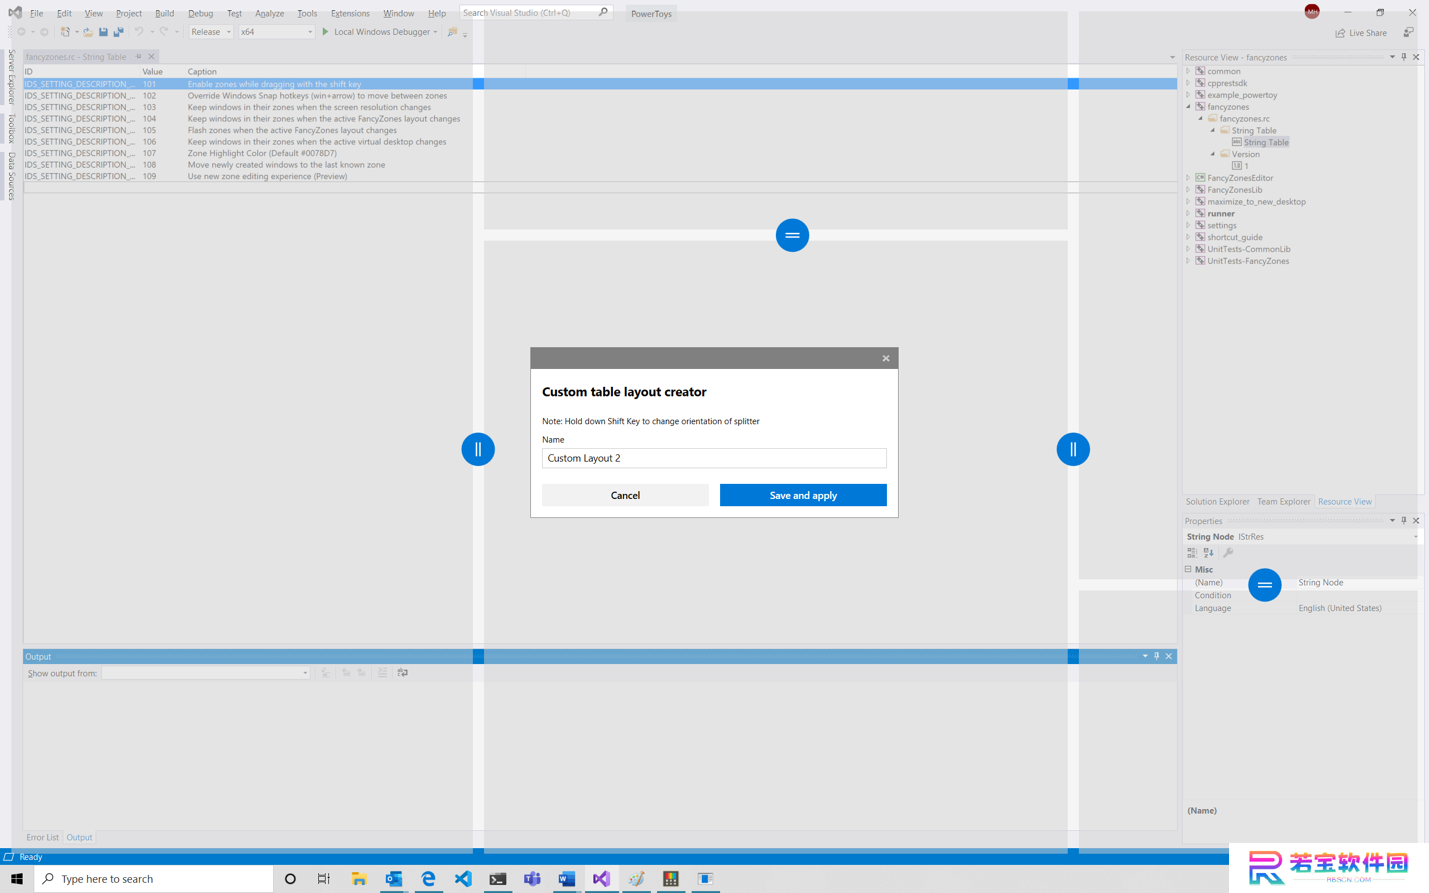Select version resource 1
The width and height of the screenshot is (1429, 893).
click(x=1246, y=166)
